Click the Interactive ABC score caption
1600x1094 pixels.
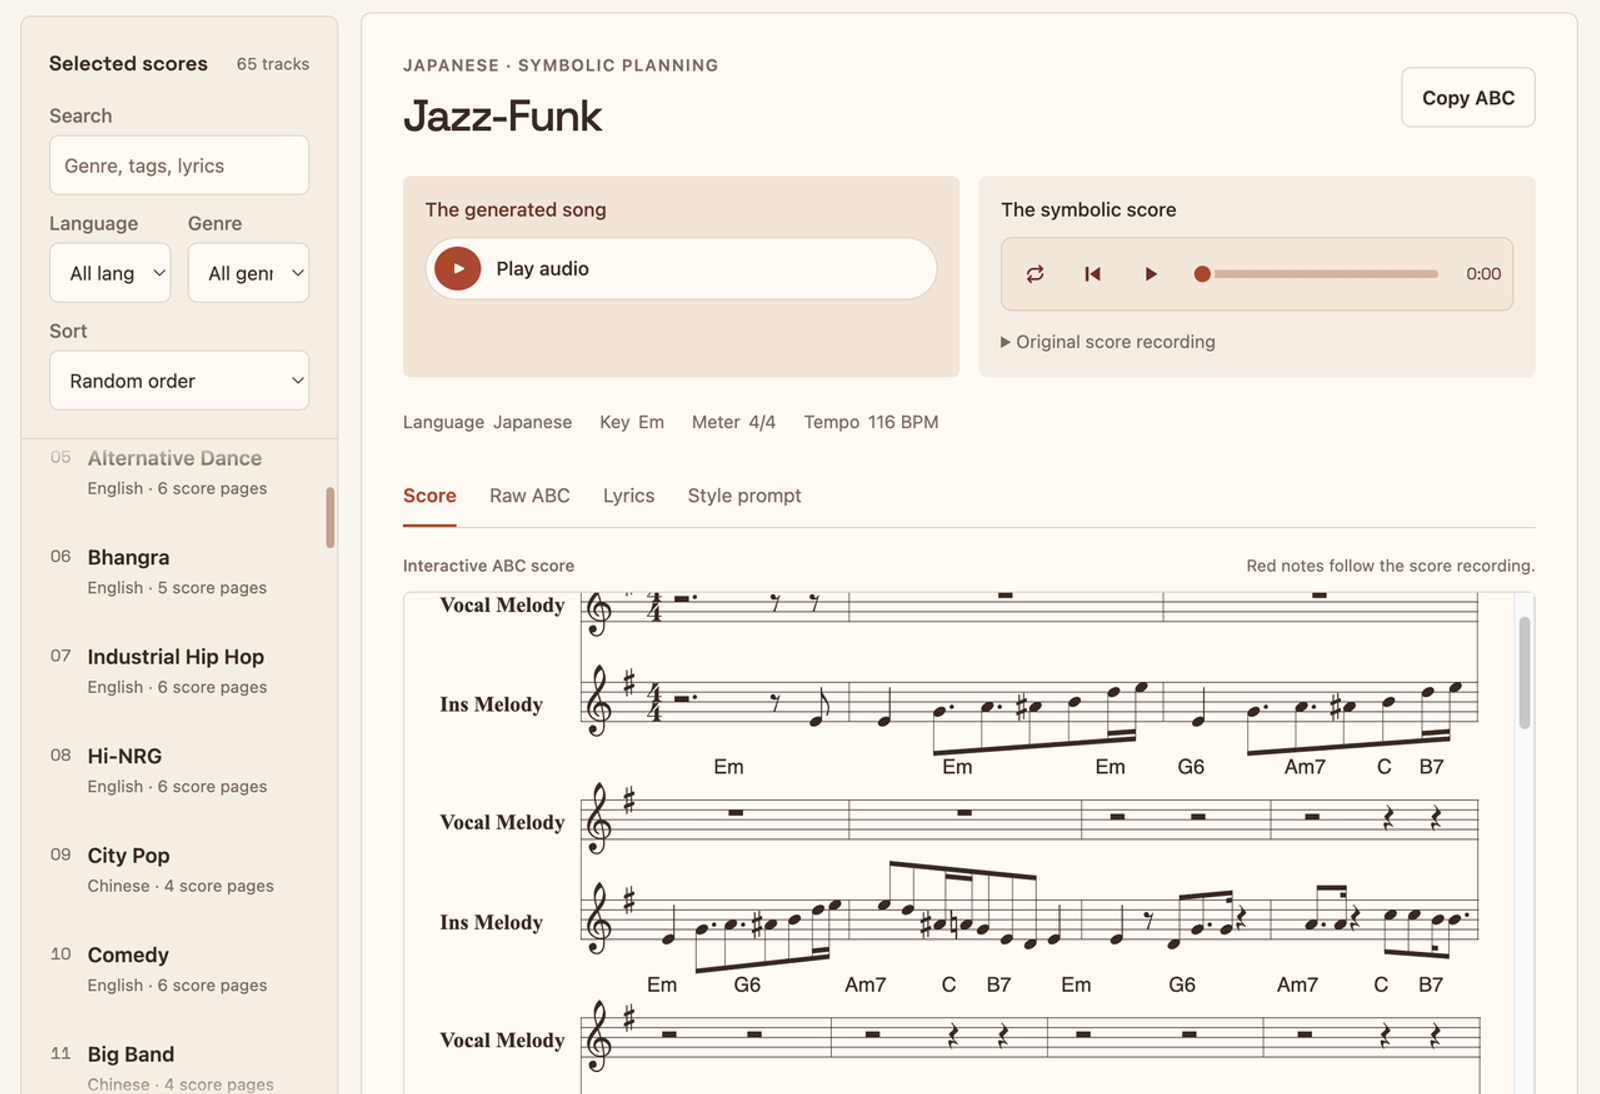(489, 566)
